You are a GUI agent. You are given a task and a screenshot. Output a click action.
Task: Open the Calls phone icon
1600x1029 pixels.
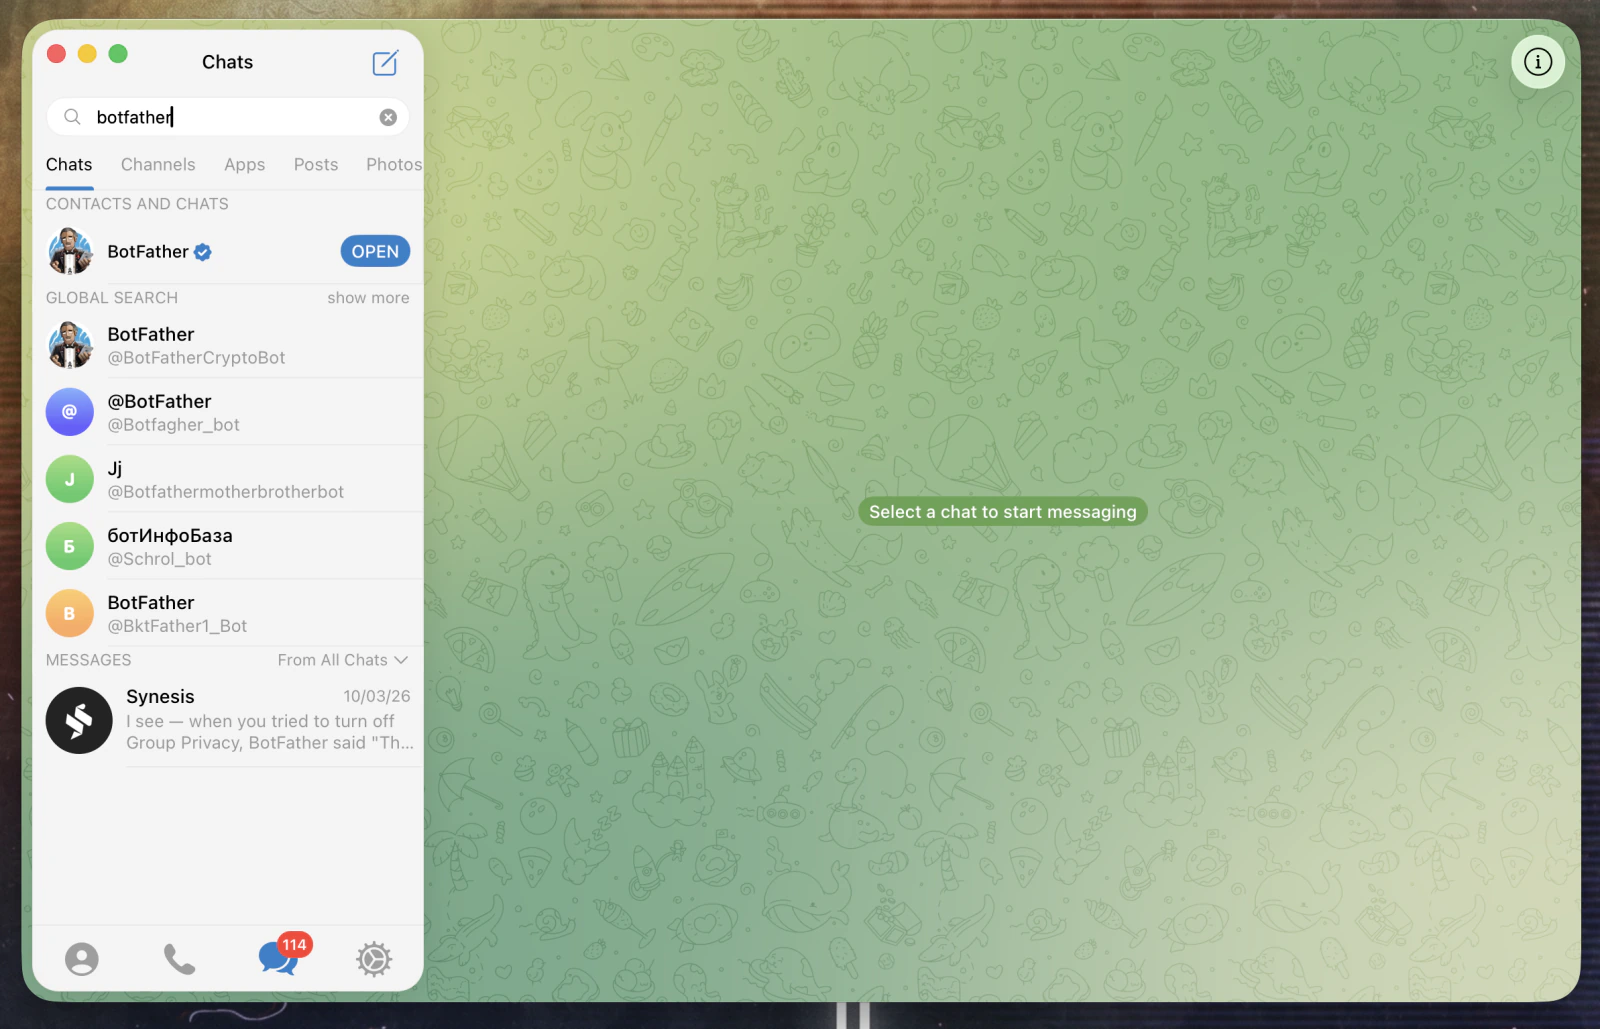(x=179, y=959)
